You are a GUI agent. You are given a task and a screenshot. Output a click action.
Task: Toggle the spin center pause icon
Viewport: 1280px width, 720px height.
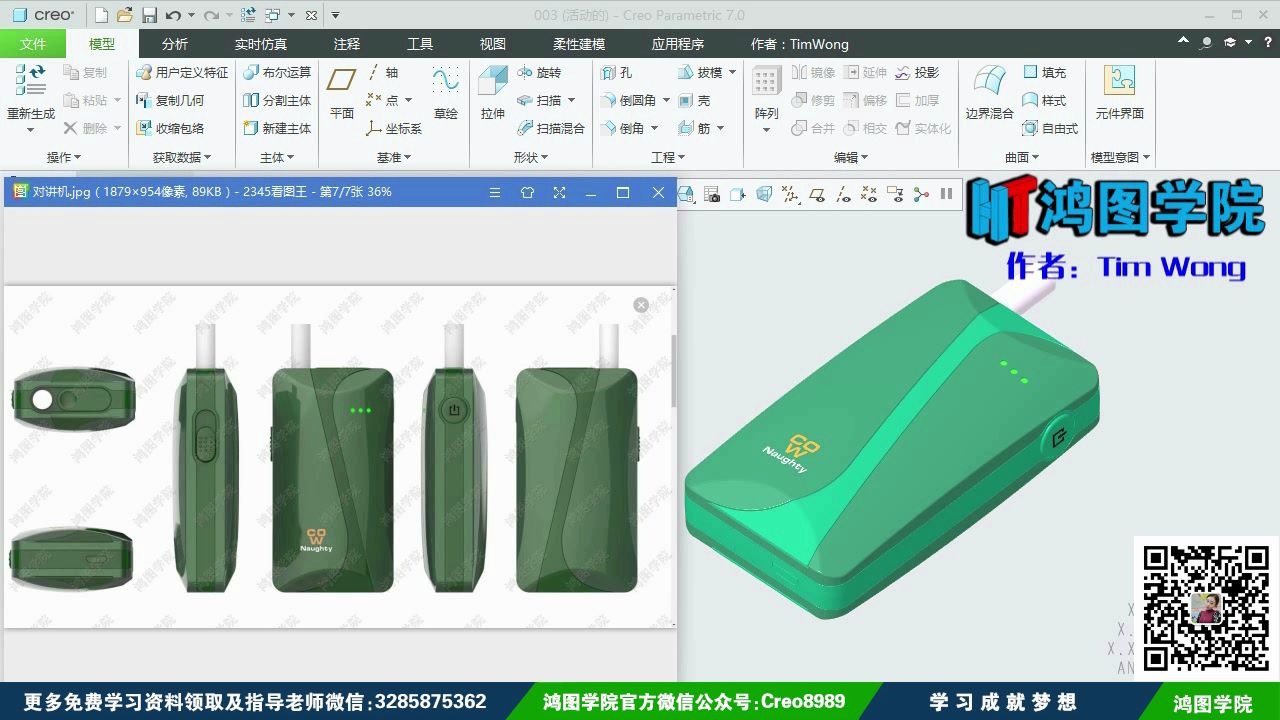(x=946, y=195)
